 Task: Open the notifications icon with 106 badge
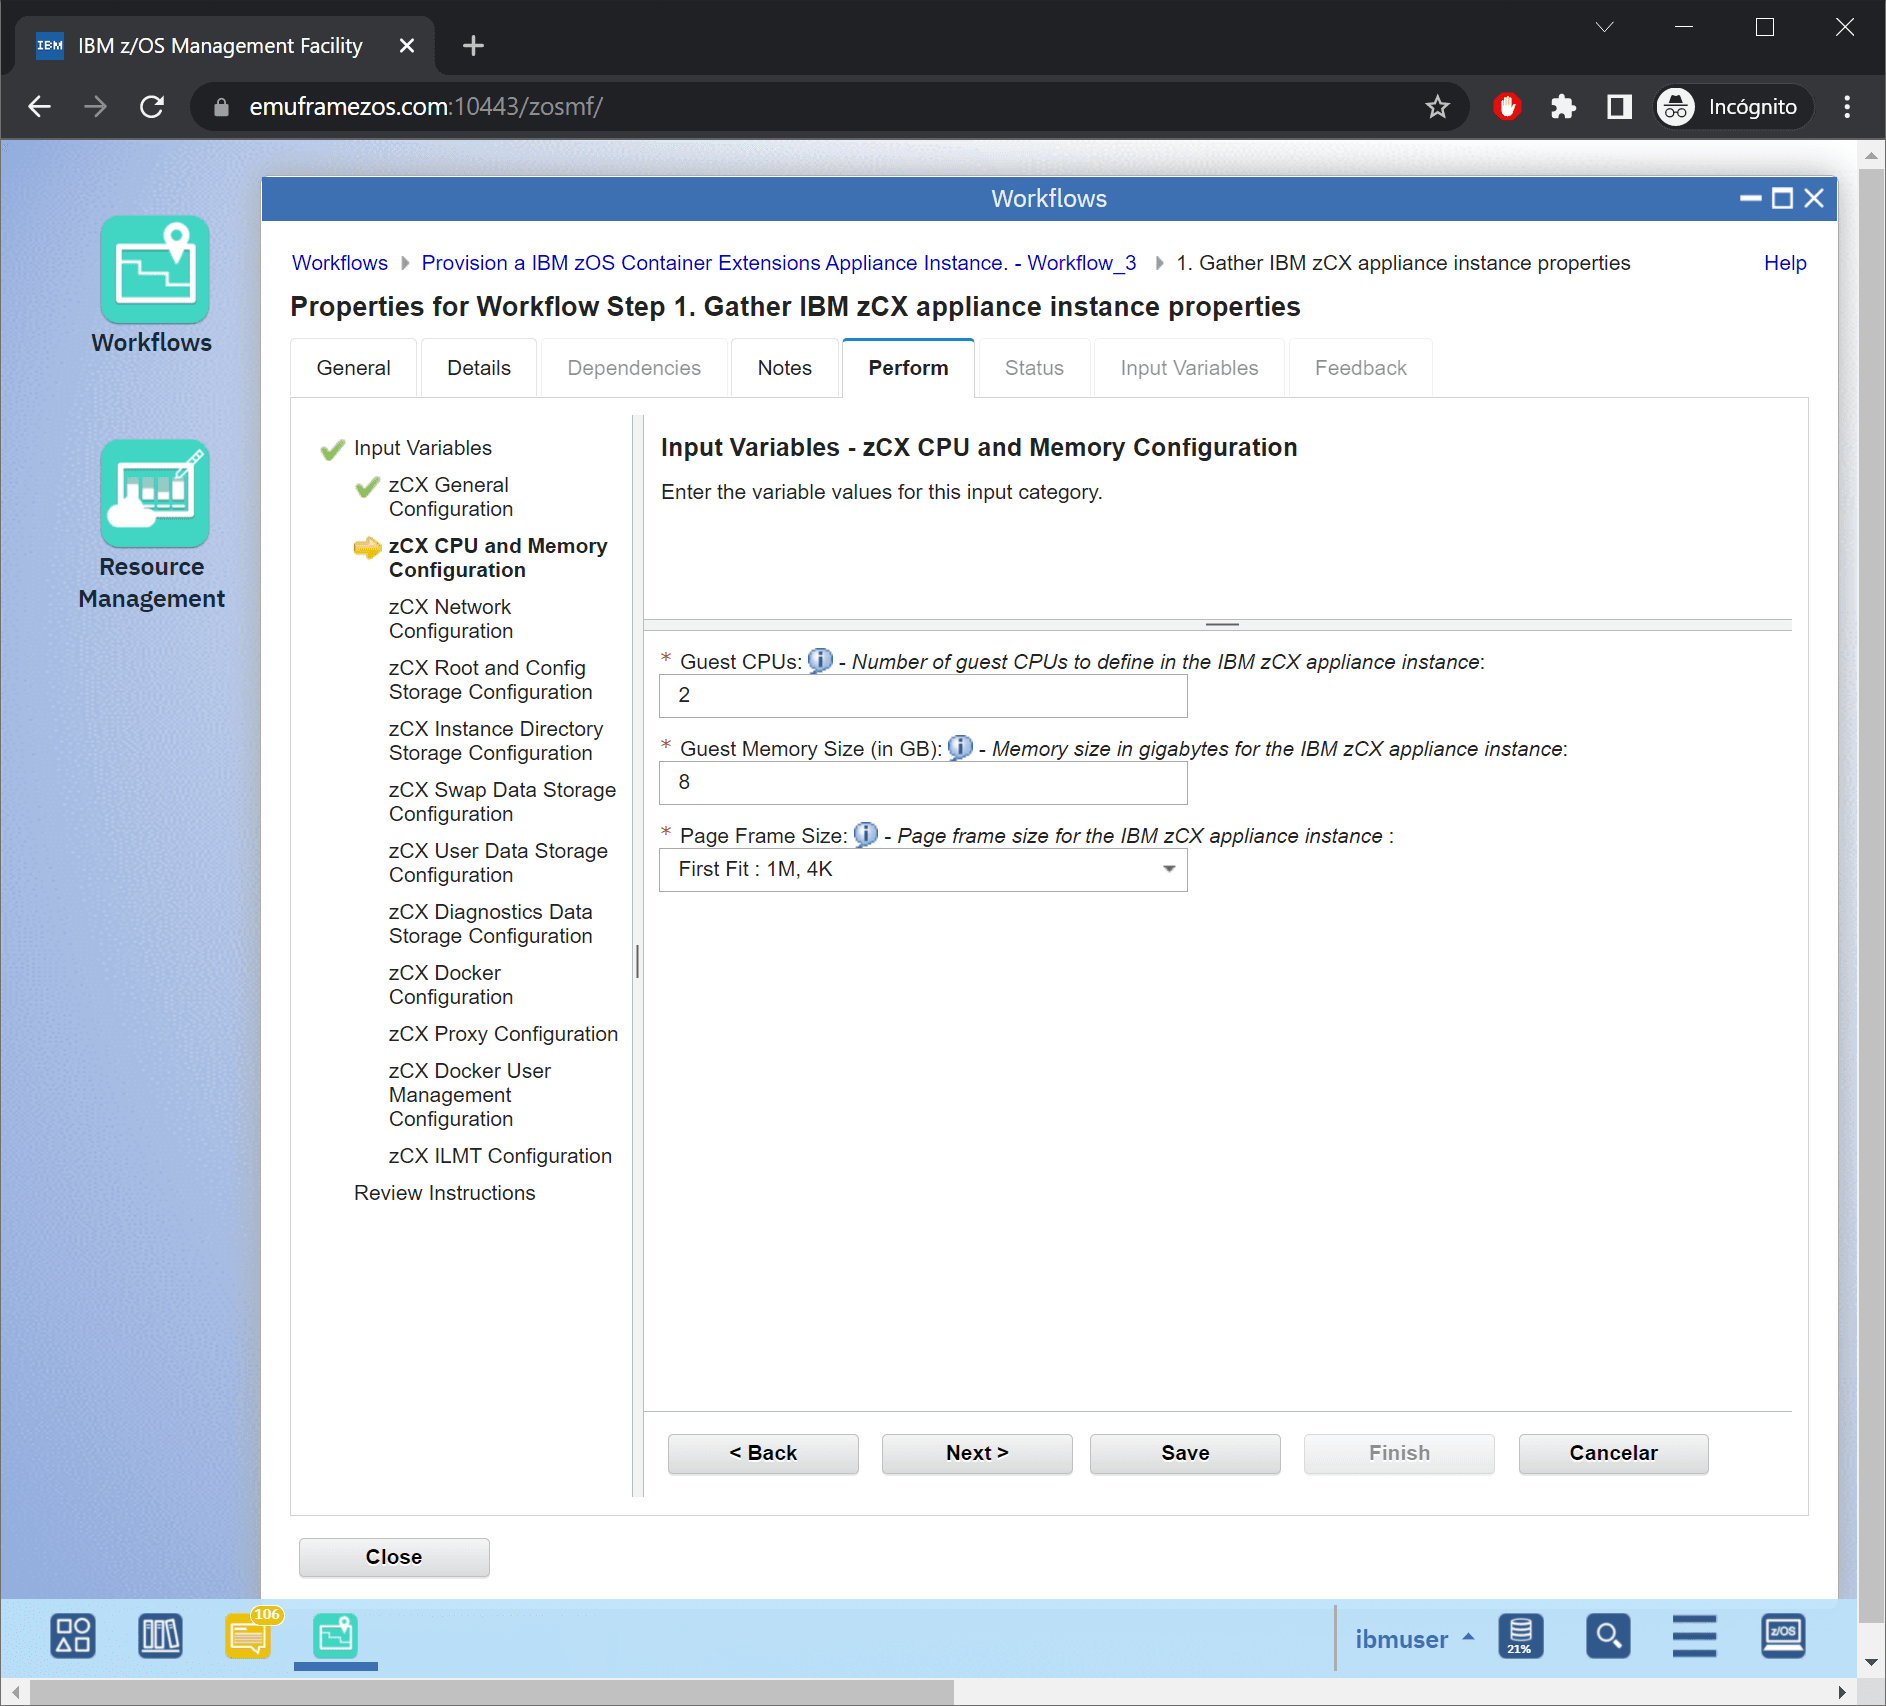248,1637
